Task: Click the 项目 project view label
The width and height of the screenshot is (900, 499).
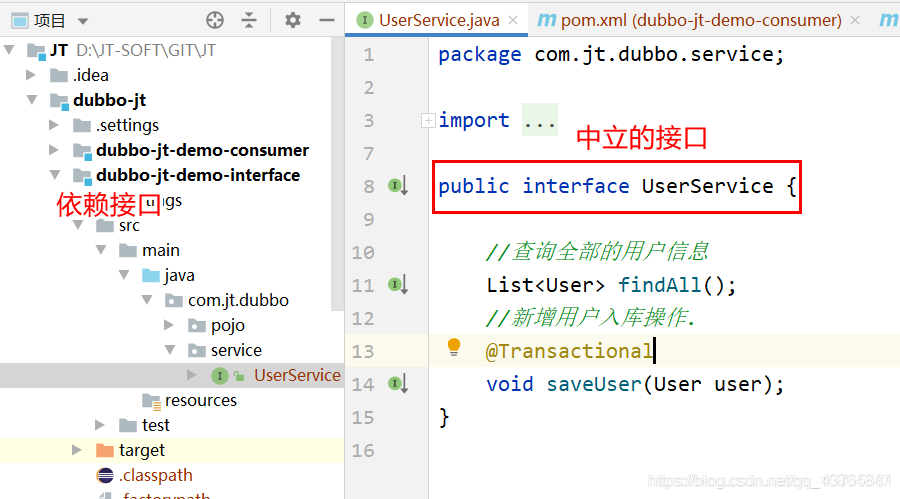Action: pyautogui.click(x=49, y=21)
